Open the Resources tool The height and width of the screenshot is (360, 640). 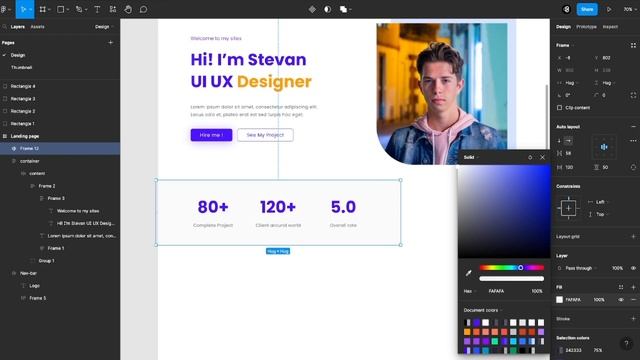click(x=113, y=9)
